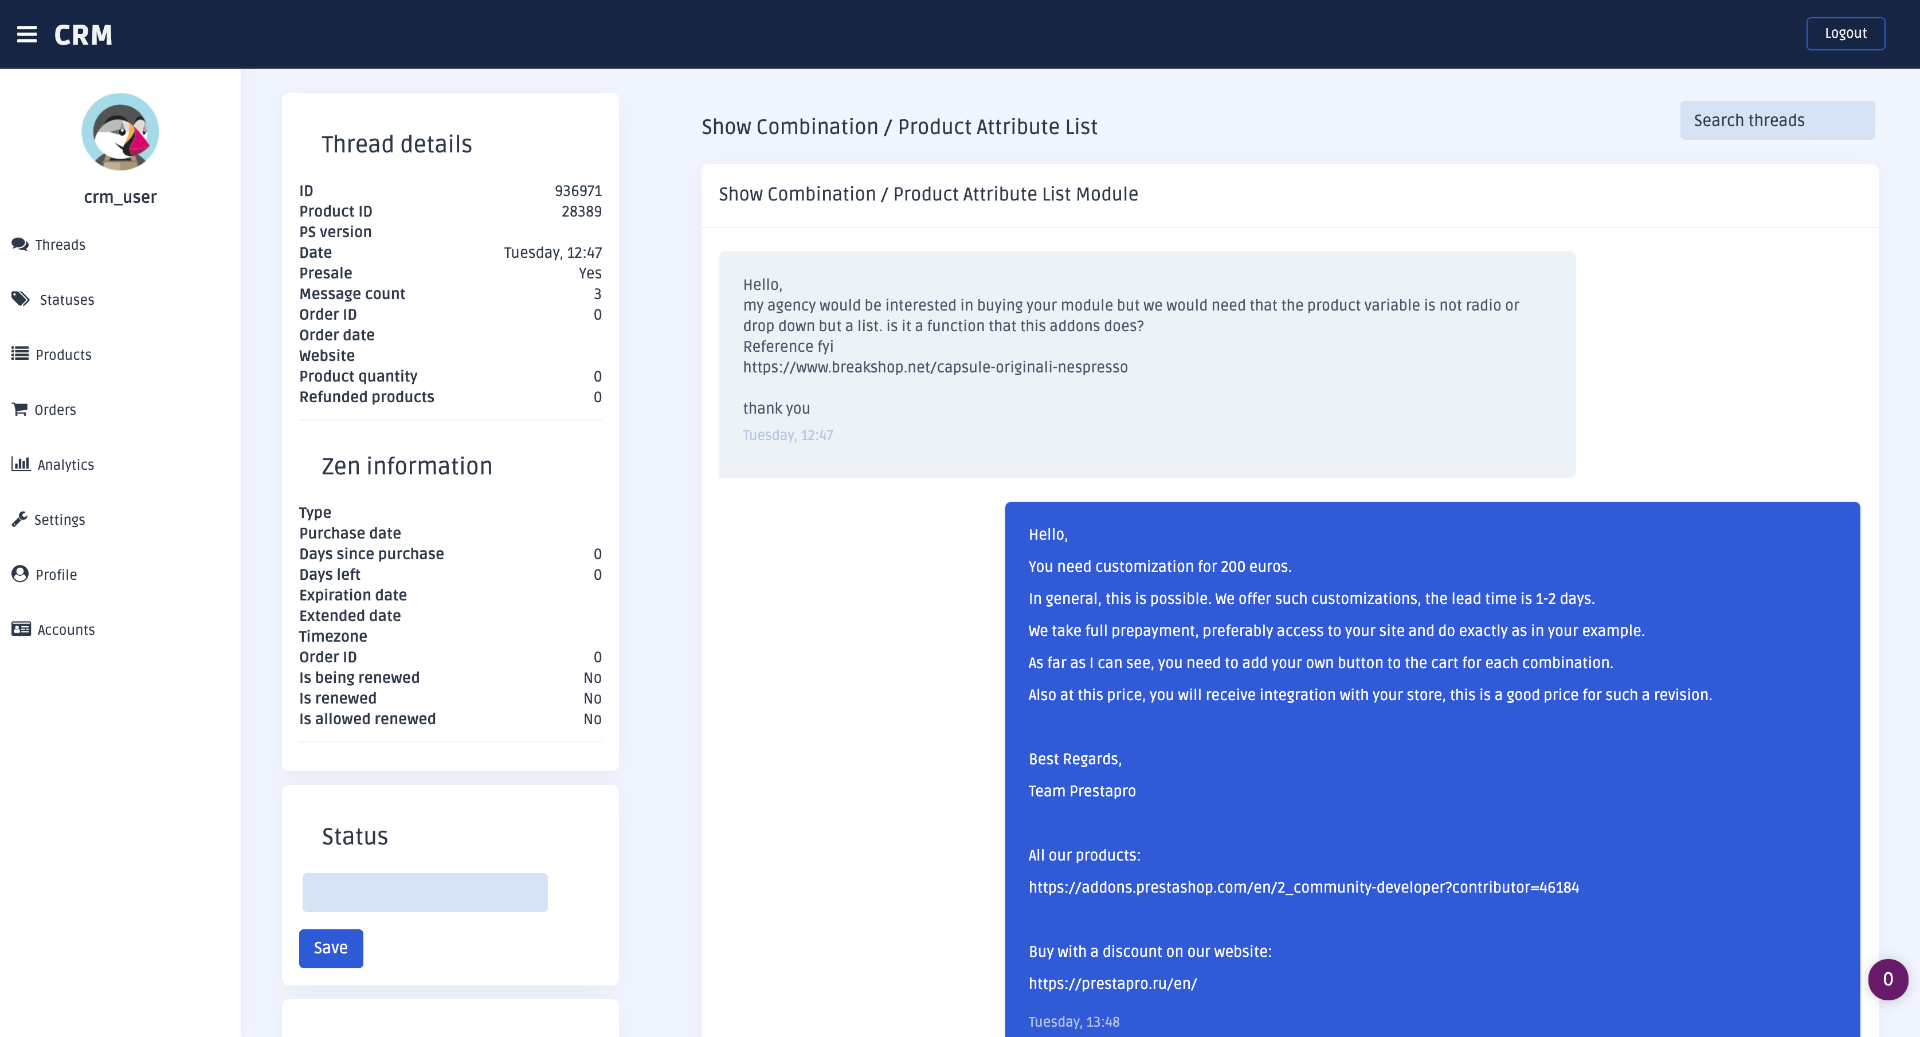Click the 'Expiration date' label

click(353, 595)
